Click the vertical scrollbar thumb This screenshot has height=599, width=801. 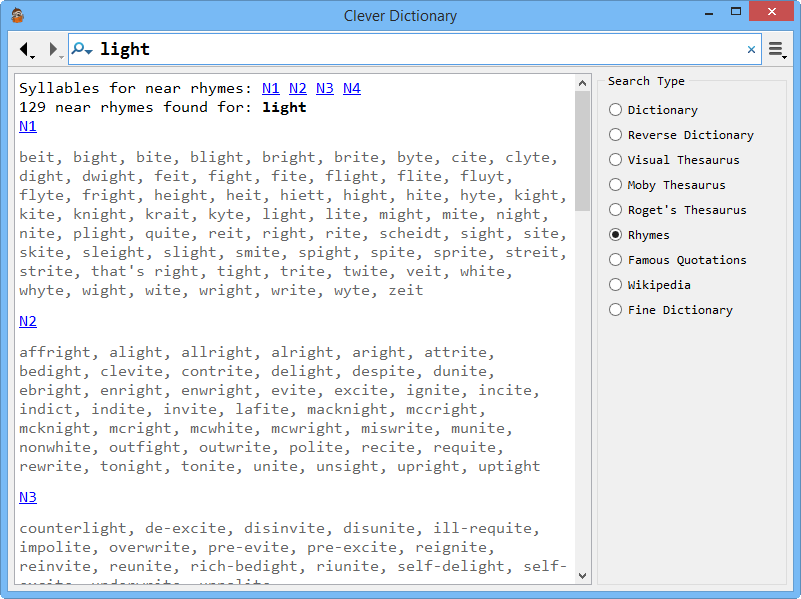point(582,151)
